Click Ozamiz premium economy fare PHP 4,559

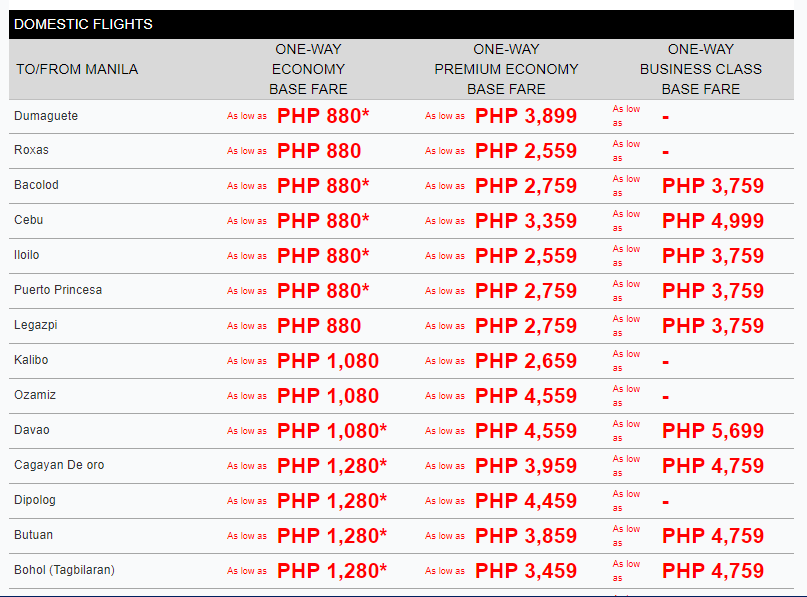[525, 396]
